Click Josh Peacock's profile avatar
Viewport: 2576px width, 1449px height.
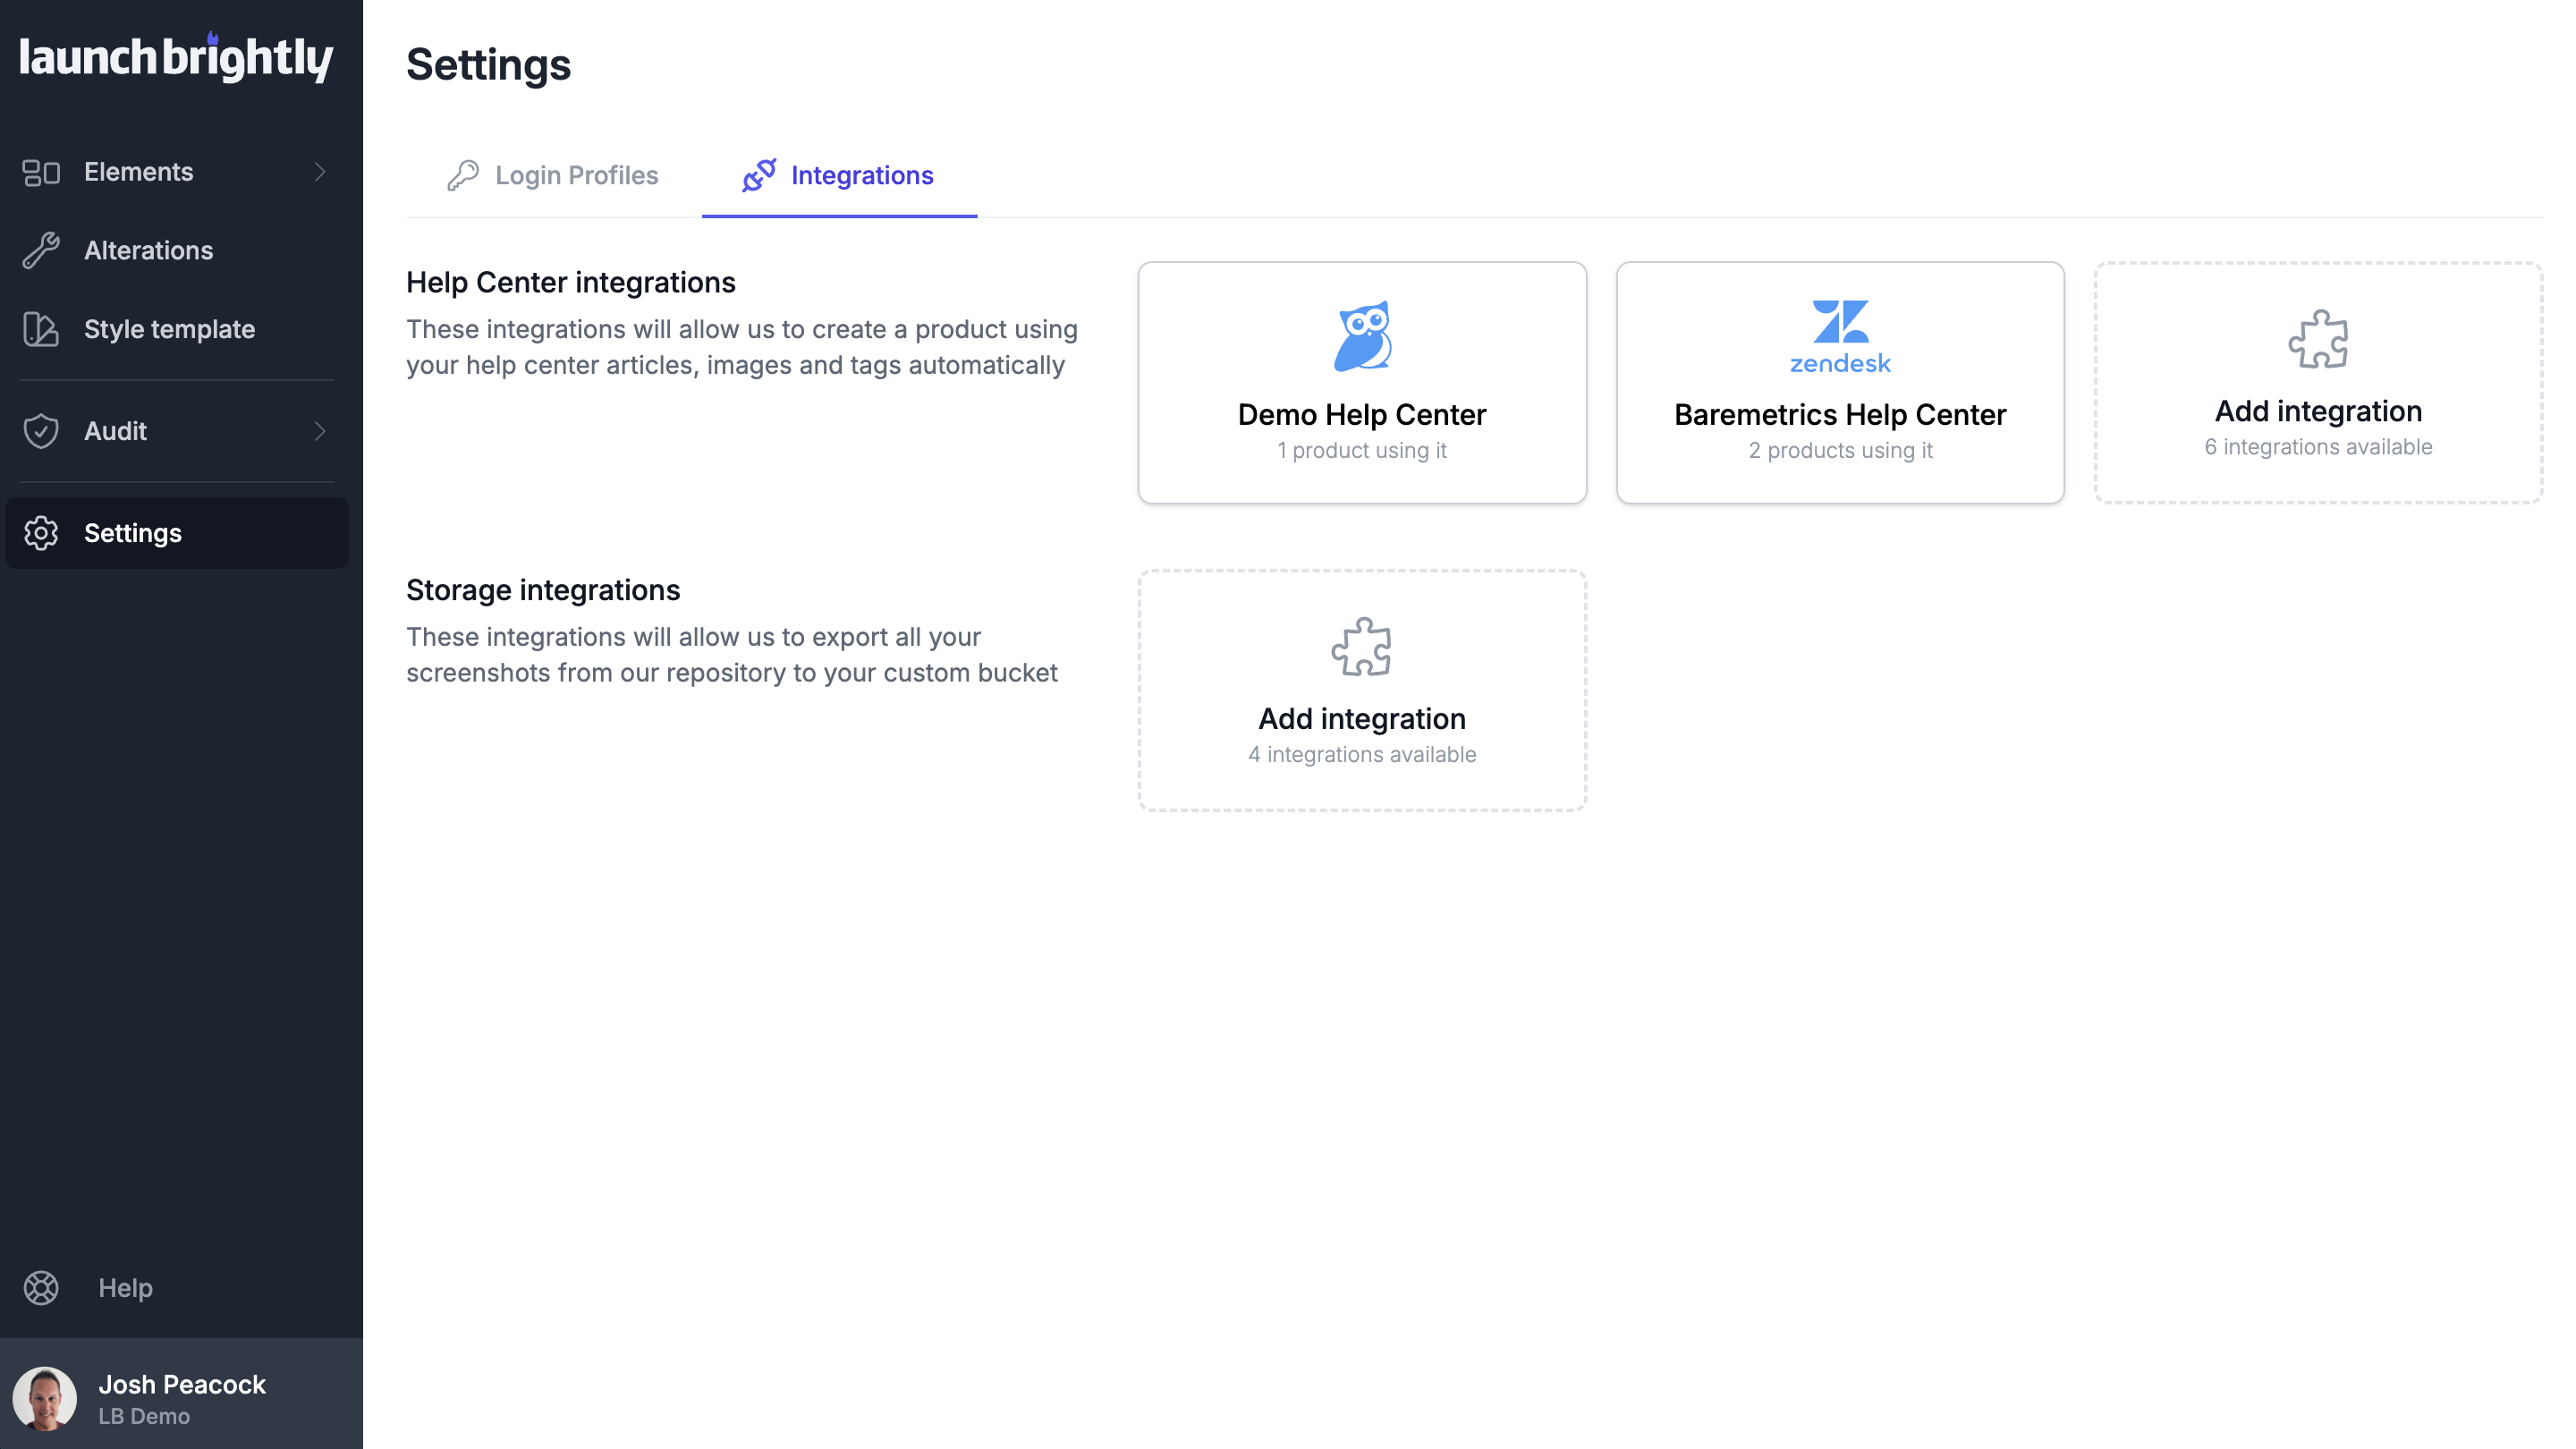click(45, 1398)
